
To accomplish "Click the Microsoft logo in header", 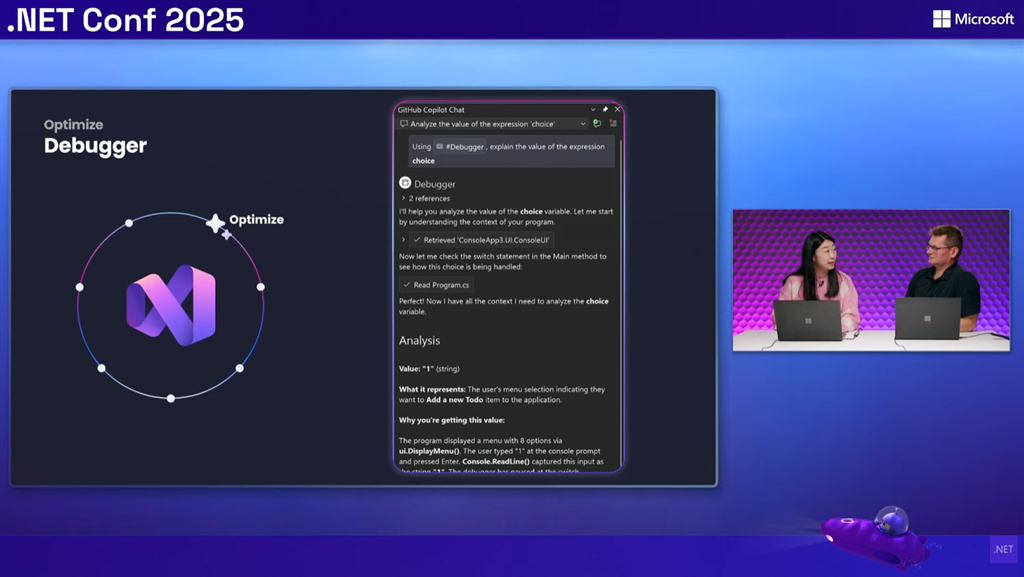I will click(x=973, y=19).
